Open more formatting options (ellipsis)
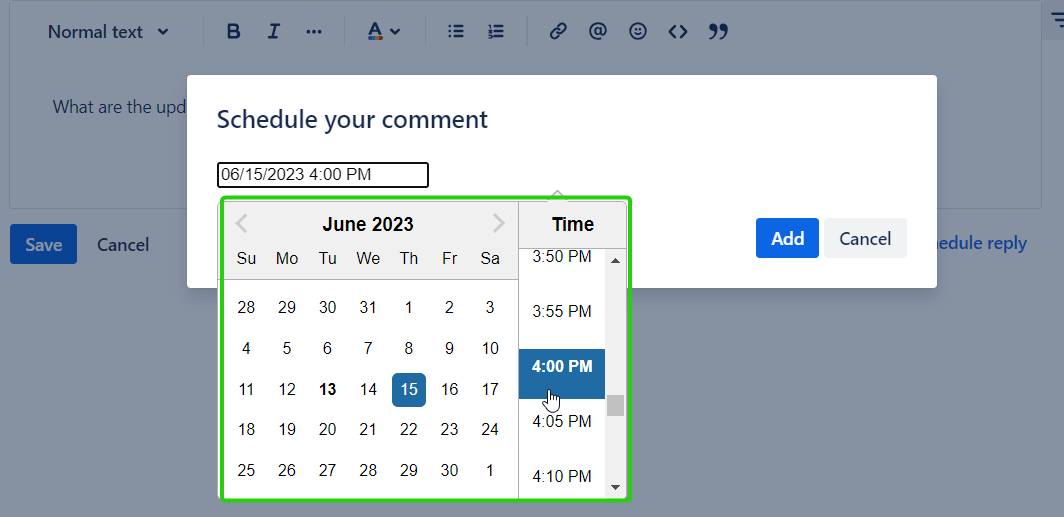Image resolution: width=1064 pixels, height=517 pixels. click(314, 32)
